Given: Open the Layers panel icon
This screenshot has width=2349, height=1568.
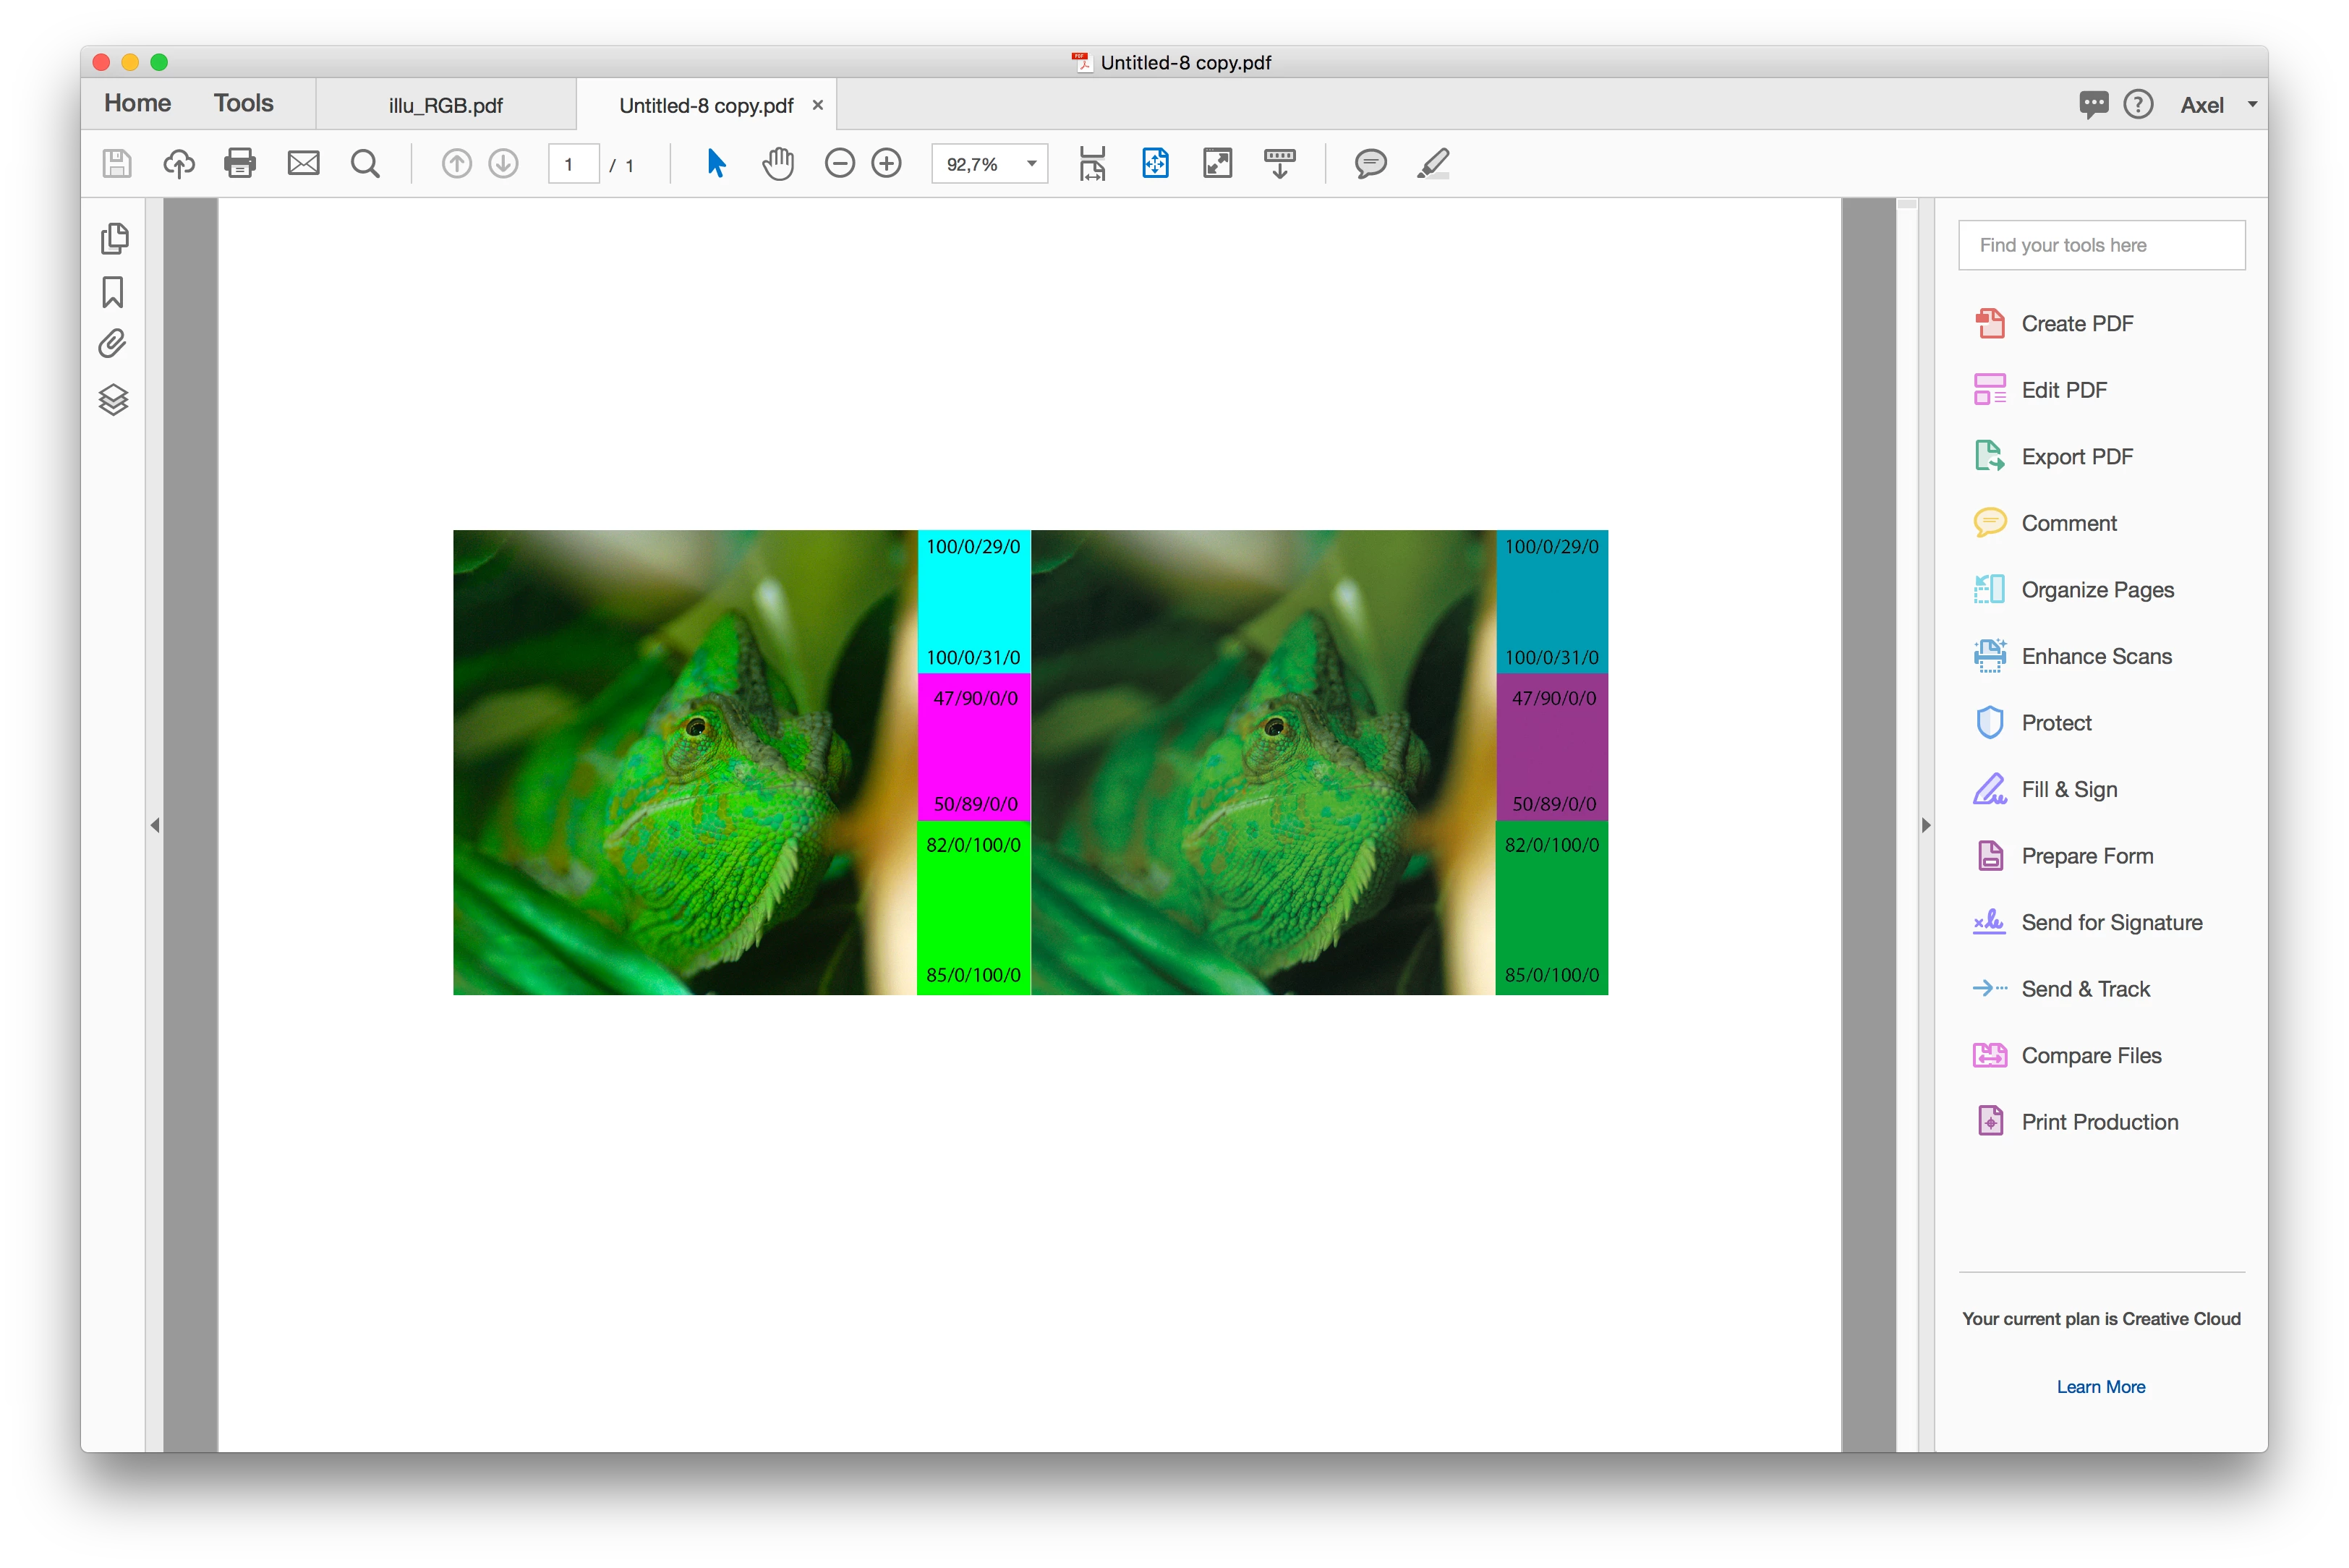Looking at the screenshot, I should coord(113,400).
